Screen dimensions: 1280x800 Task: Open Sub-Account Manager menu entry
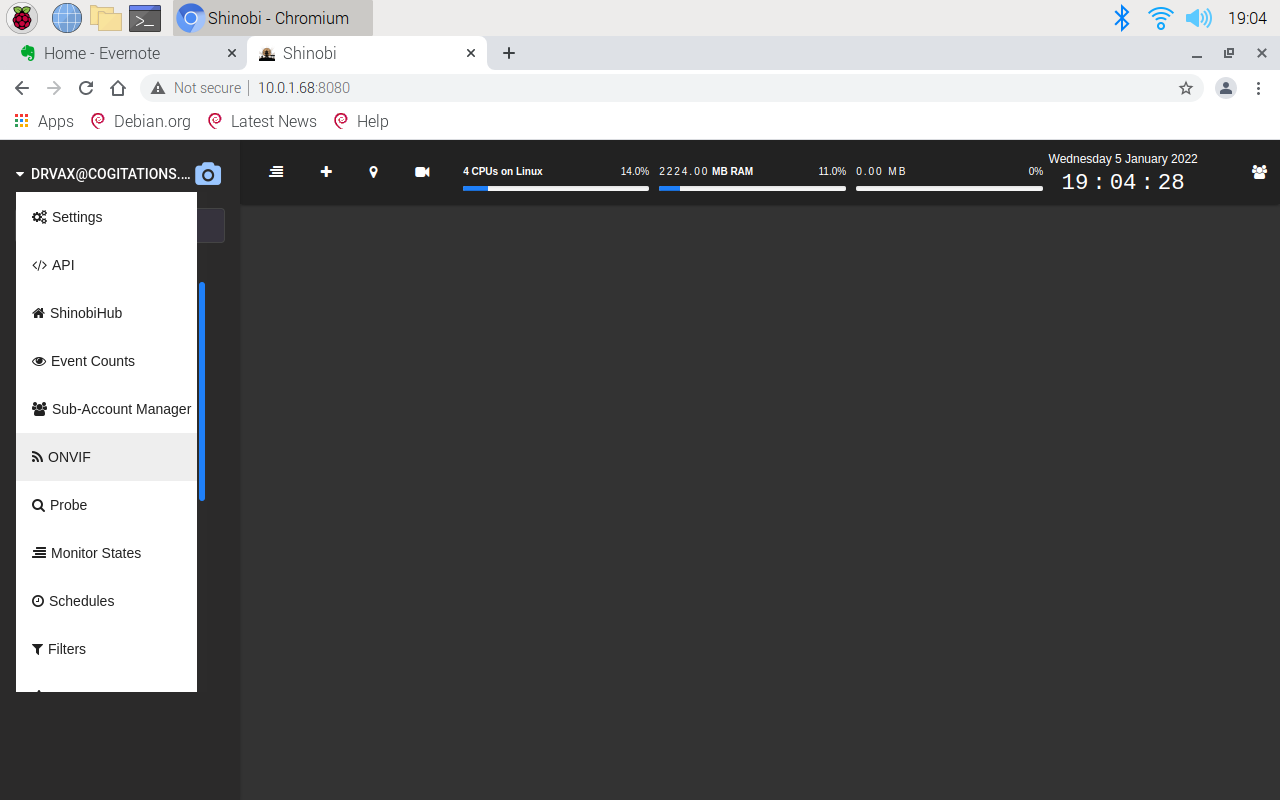coord(120,409)
